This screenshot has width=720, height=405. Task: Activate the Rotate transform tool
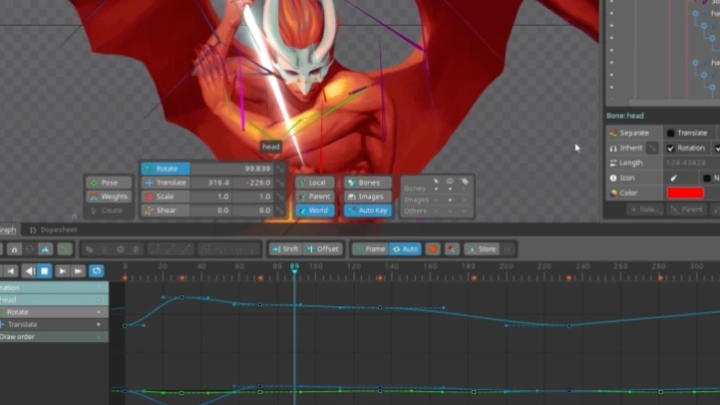pos(166,169)
